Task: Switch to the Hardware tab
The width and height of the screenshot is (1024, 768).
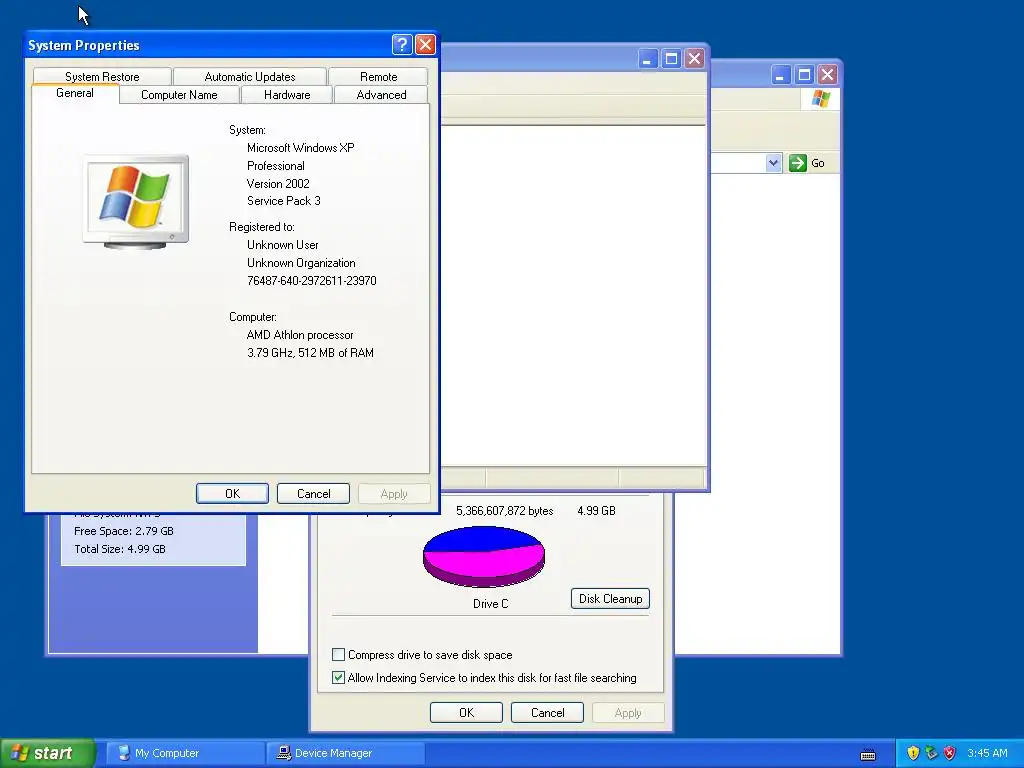Action: click(287, 95)
